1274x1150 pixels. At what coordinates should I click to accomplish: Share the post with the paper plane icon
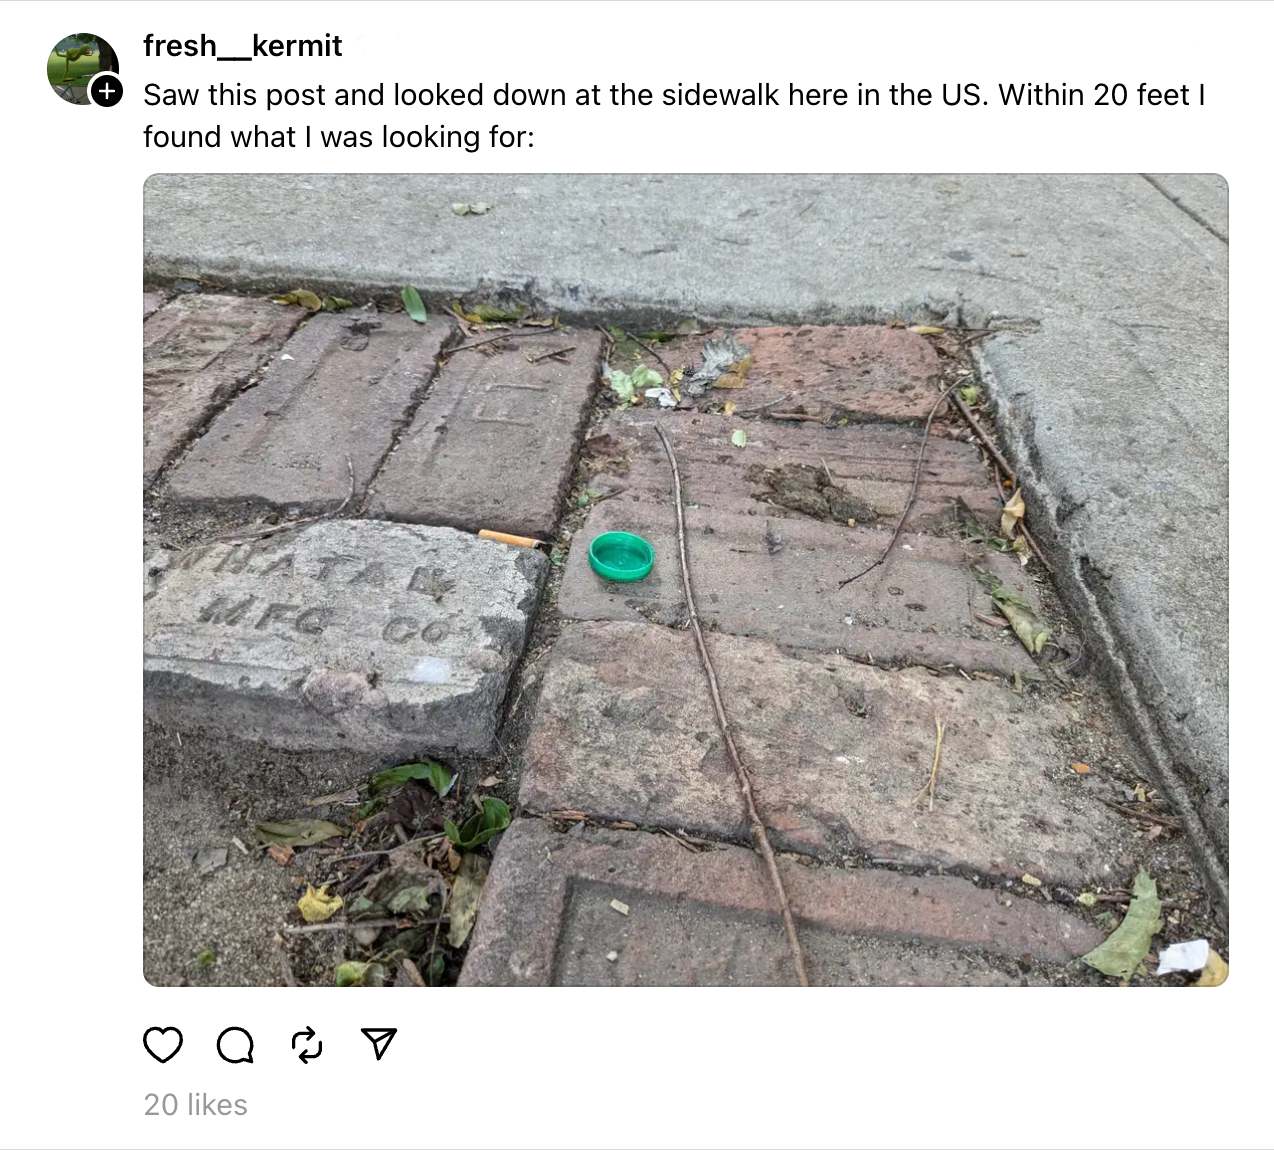click(x=379, y=1044)
